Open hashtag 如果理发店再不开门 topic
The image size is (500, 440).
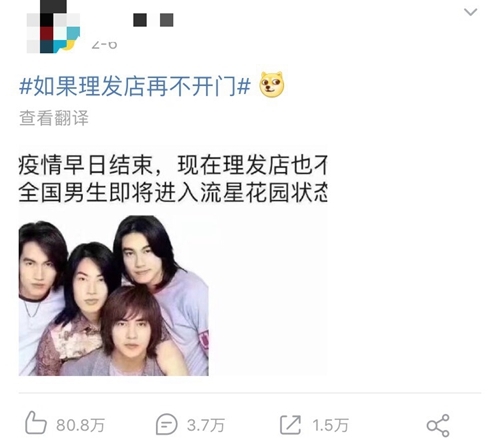pyautogui.click(x=135, y=86)
